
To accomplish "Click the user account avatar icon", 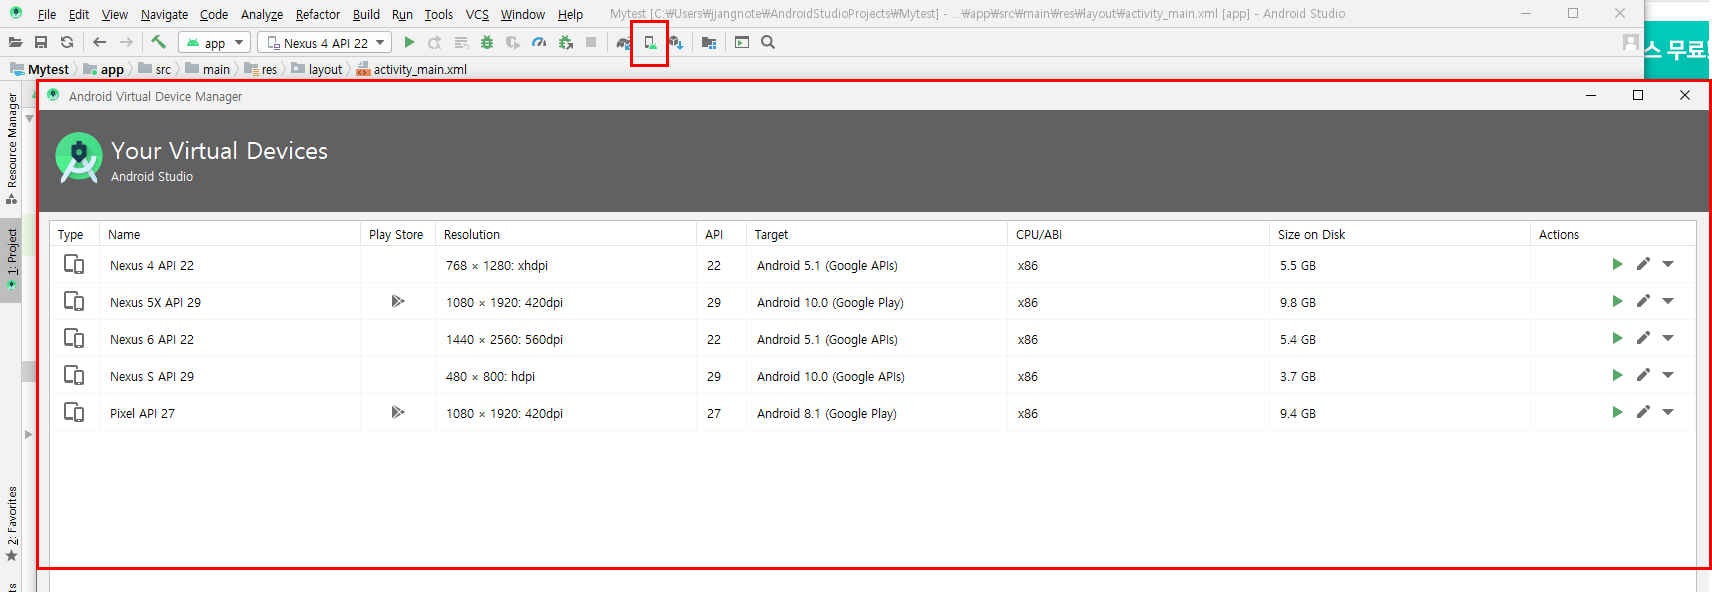I will point(1630,42).
